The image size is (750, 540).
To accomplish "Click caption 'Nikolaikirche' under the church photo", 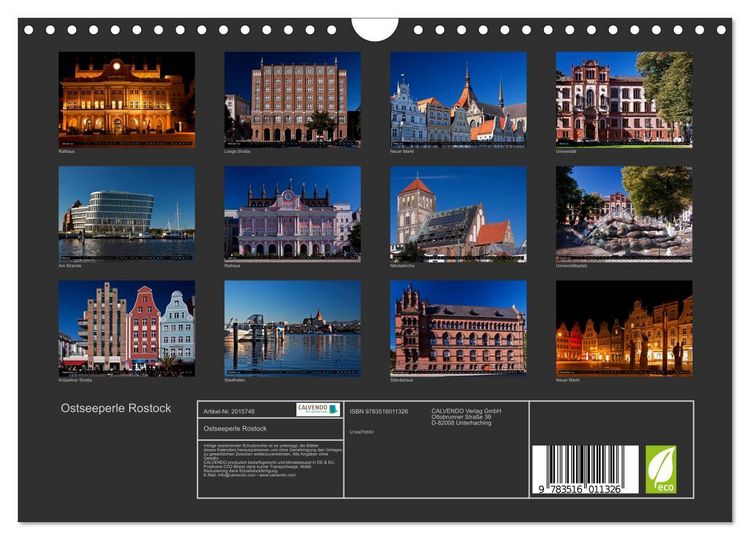I will point(402,265).
